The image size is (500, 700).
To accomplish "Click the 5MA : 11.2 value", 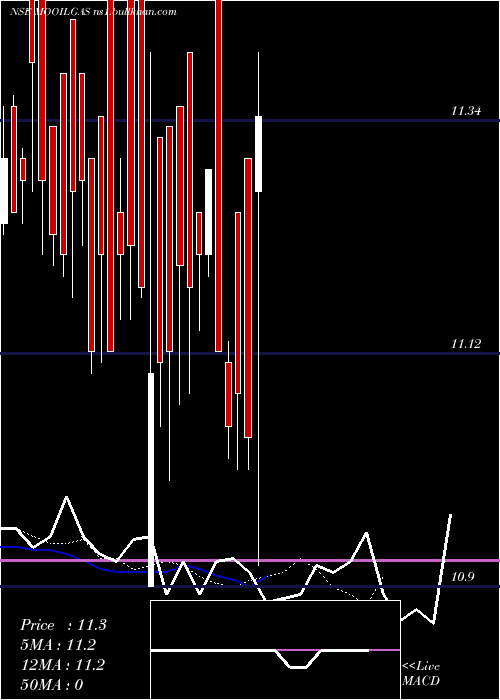I will pyautogui.click(x=59, y=645).
